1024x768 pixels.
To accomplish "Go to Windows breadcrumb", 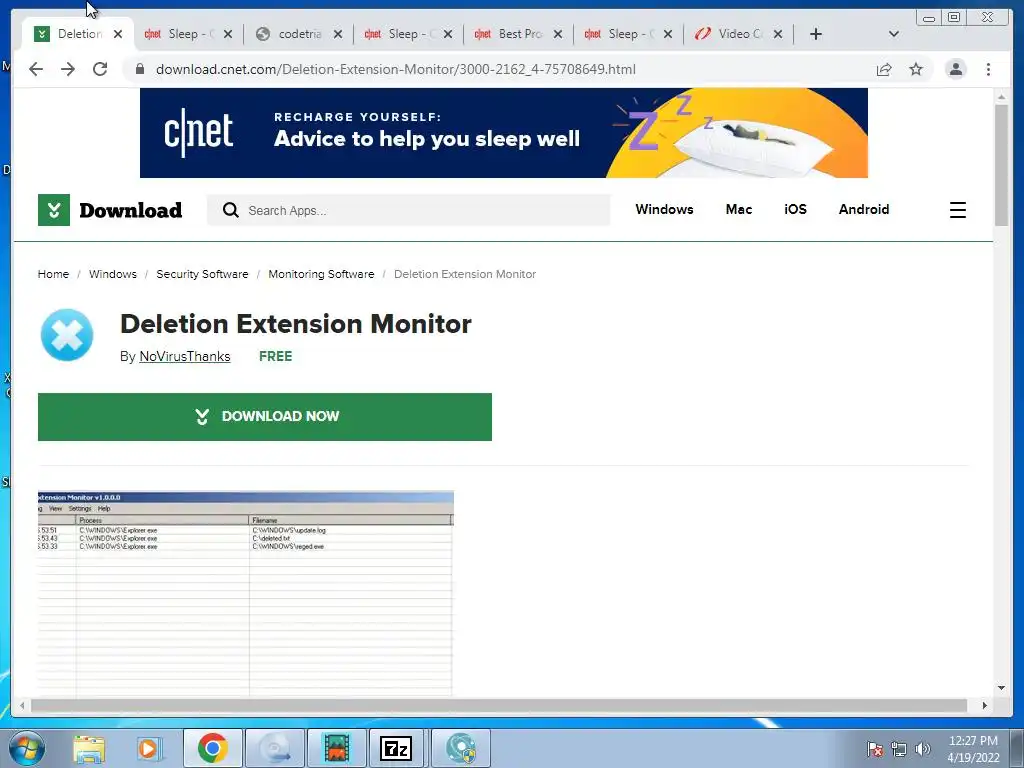I will [112, 274].
